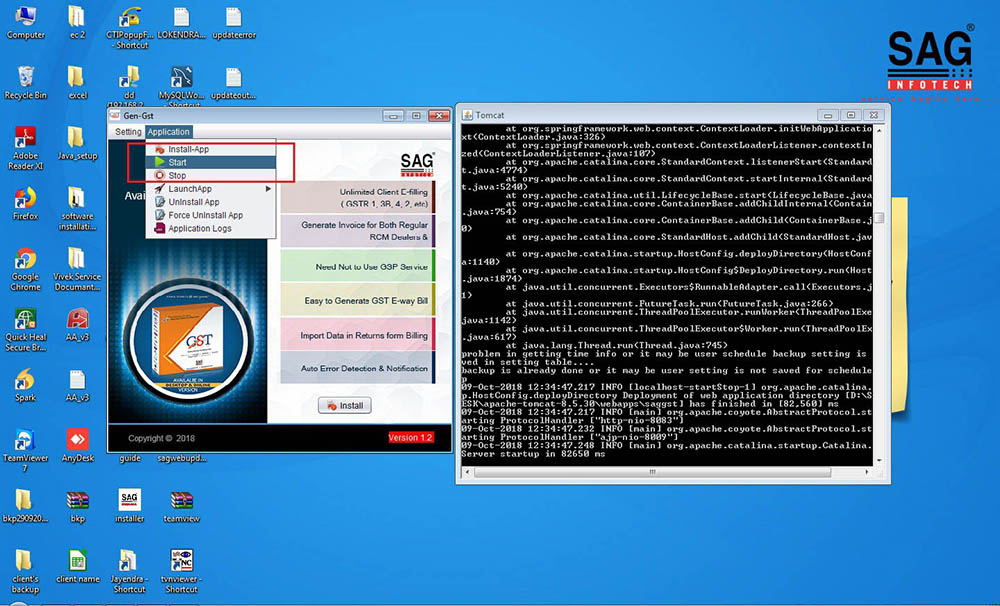This screenshot has width=1000, height=606.
Task: Click the Quick Heal Secure Browser icon
Action: (25, 320)
